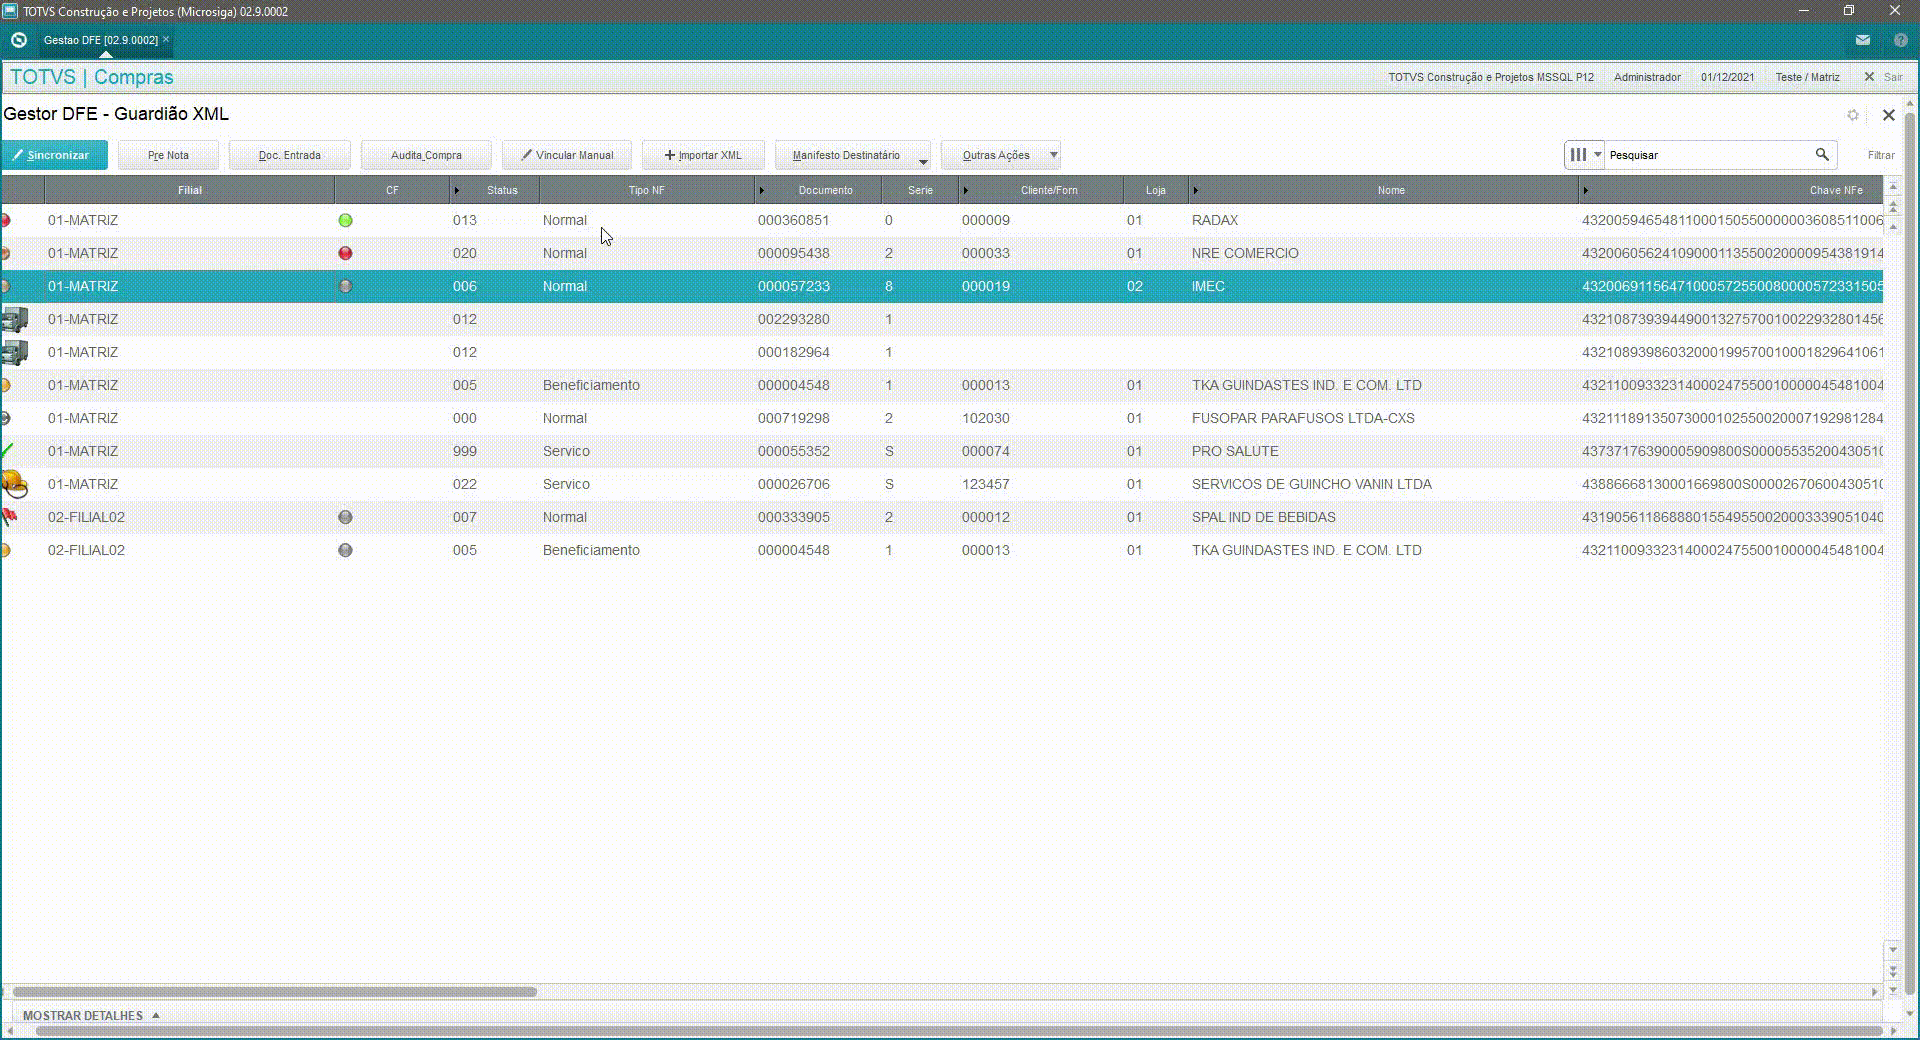Viewport: 1920px width, 1040px height.
Task: Select the status cell 999
Action: coord(464,451)
